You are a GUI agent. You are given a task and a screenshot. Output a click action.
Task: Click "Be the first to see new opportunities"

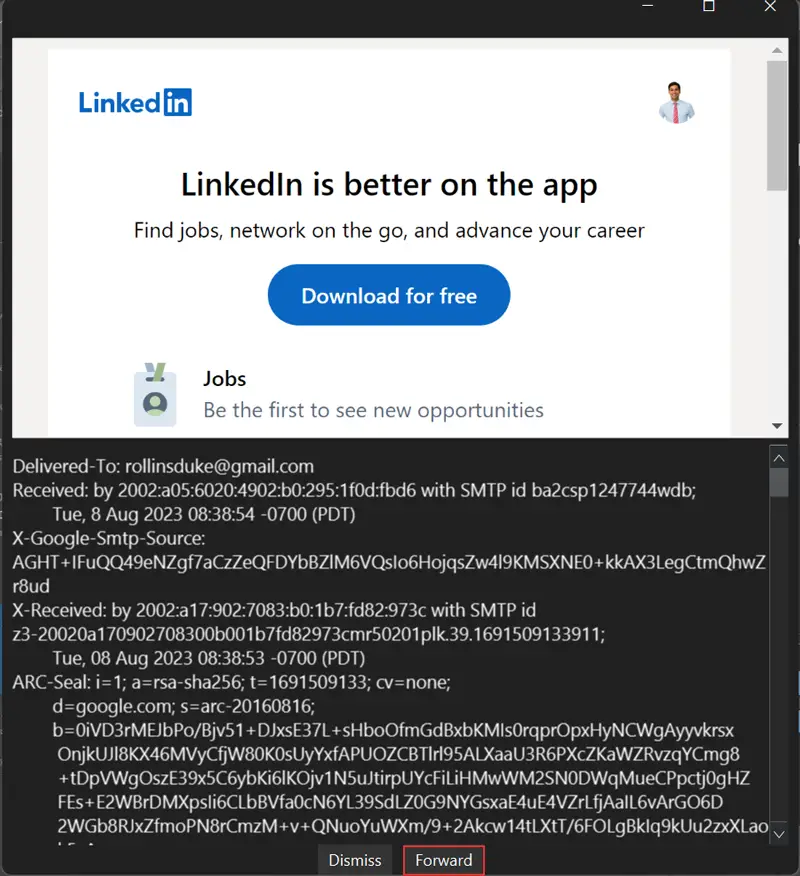(373, 410)
